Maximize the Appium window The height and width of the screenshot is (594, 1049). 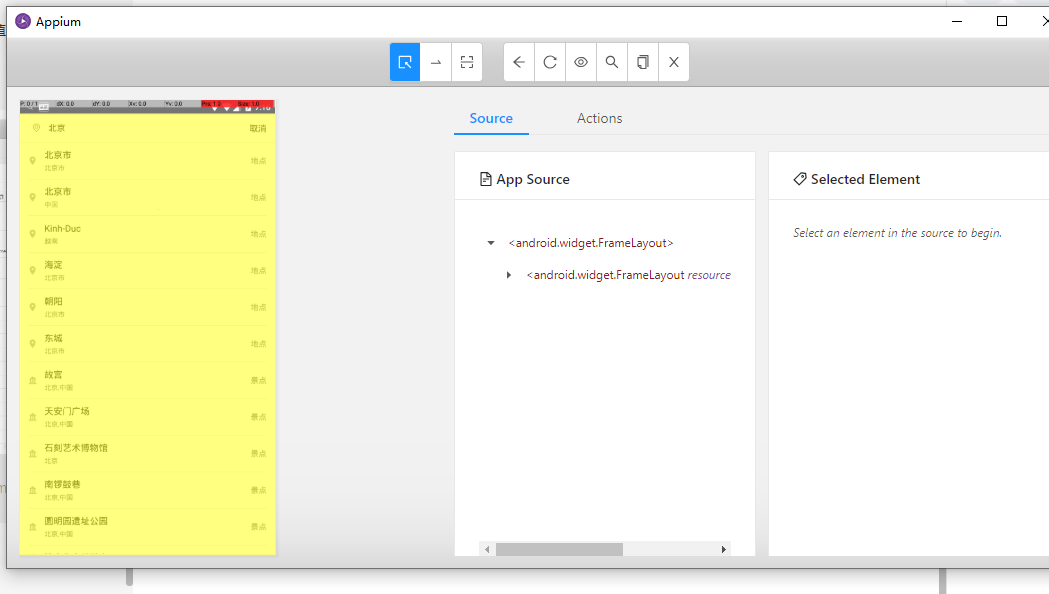point(1002,21)
